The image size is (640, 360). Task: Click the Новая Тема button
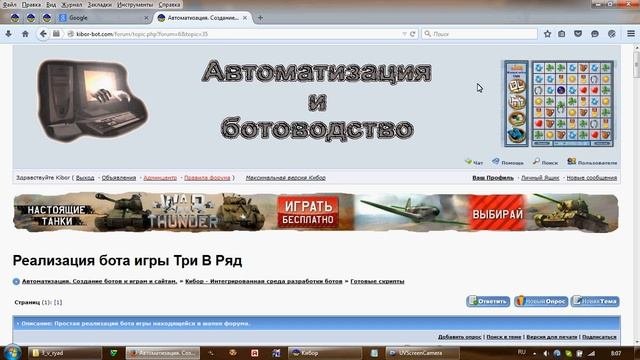(x=595, y=301)
